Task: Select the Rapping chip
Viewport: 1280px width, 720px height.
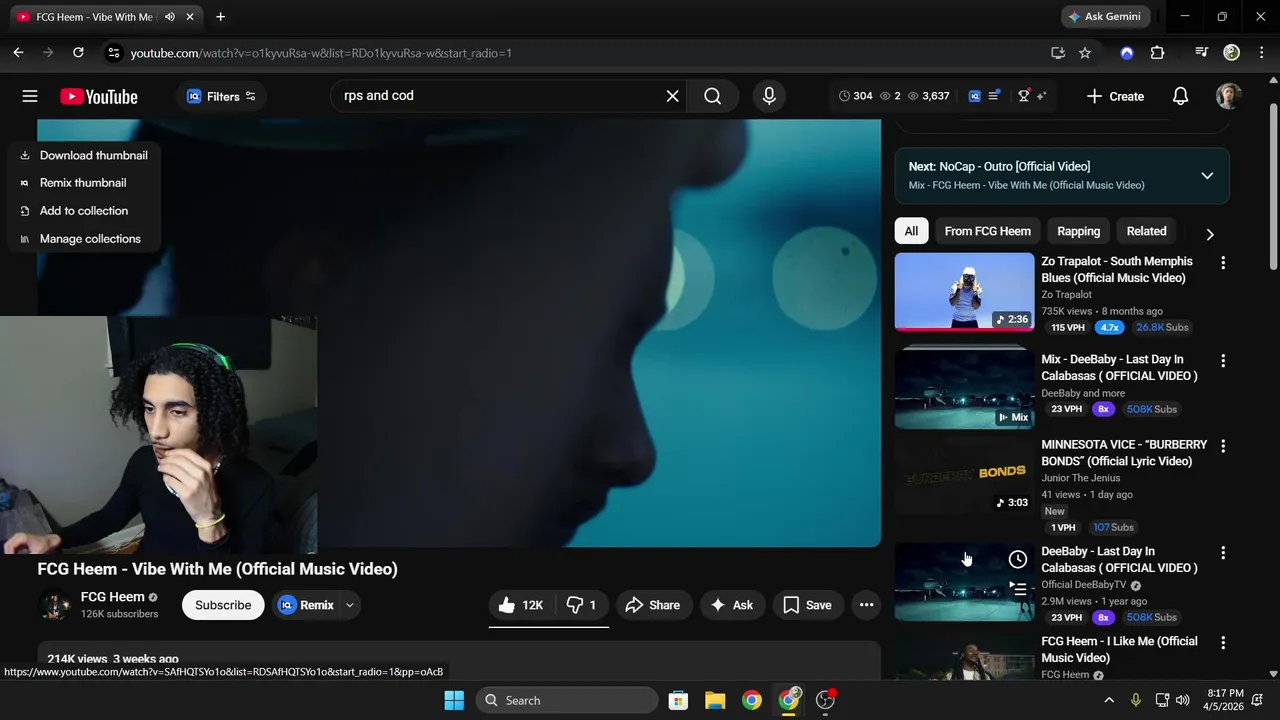Action: (1078, 231)
